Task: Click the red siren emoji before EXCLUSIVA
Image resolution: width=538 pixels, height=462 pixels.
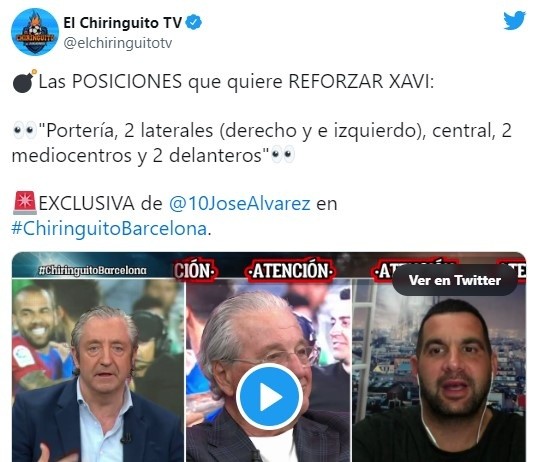Action: [24, 203]
